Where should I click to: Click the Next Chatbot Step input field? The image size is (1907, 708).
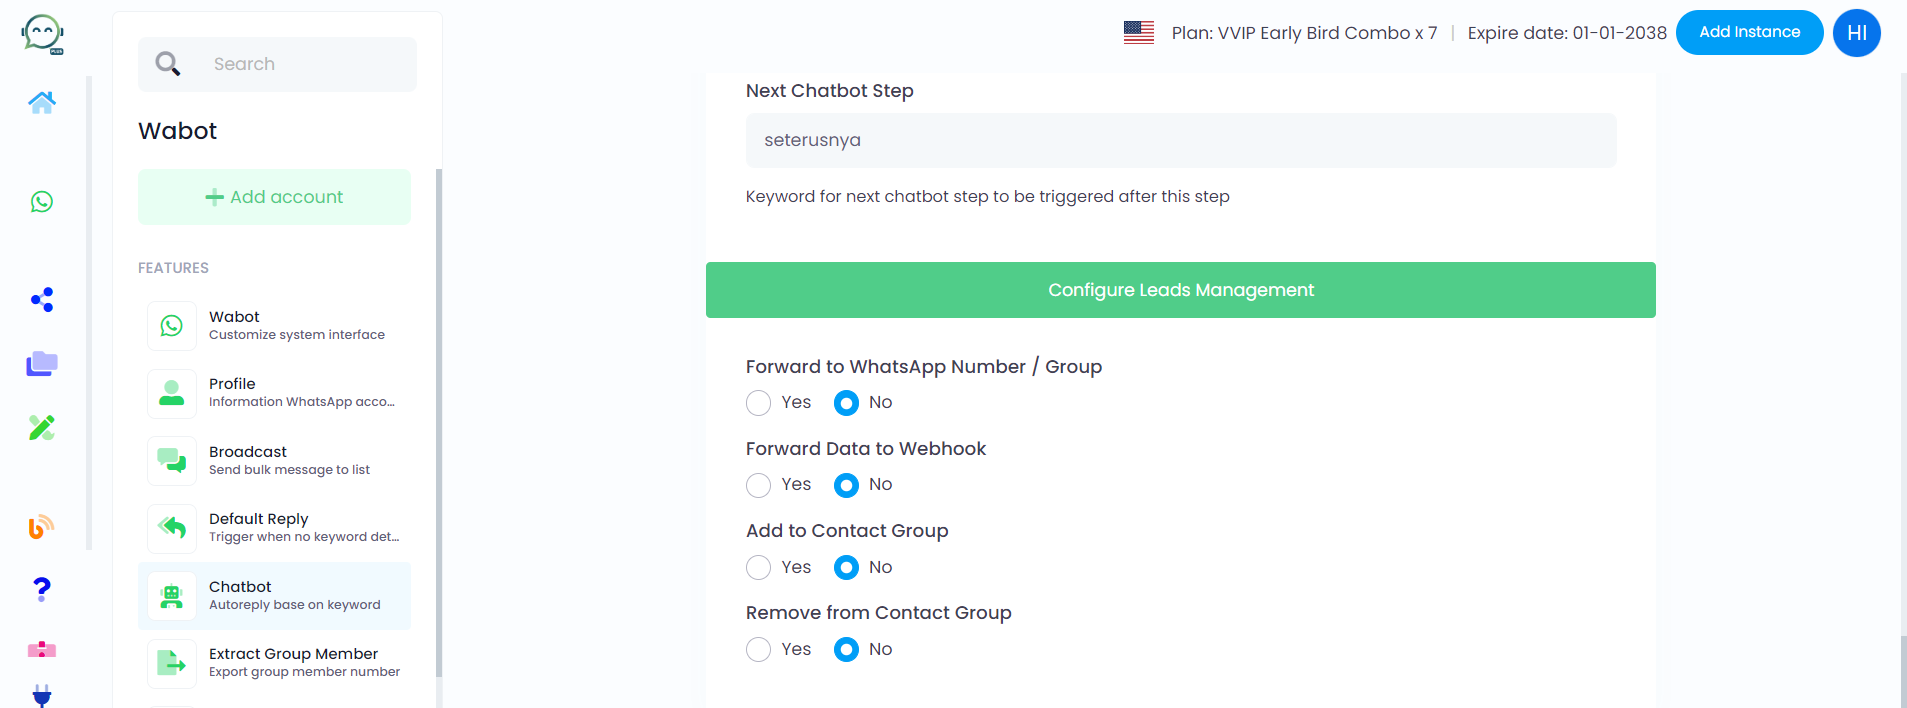coord(1180,140)
